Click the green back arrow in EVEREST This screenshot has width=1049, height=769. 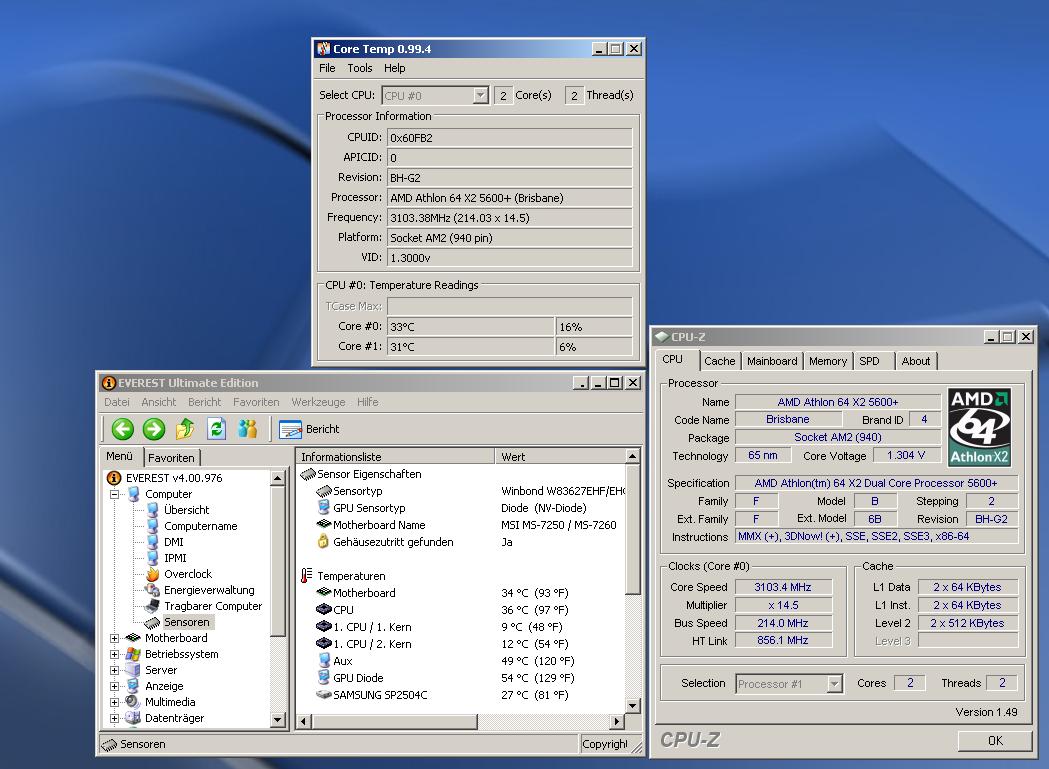click(x=122, y=429)
